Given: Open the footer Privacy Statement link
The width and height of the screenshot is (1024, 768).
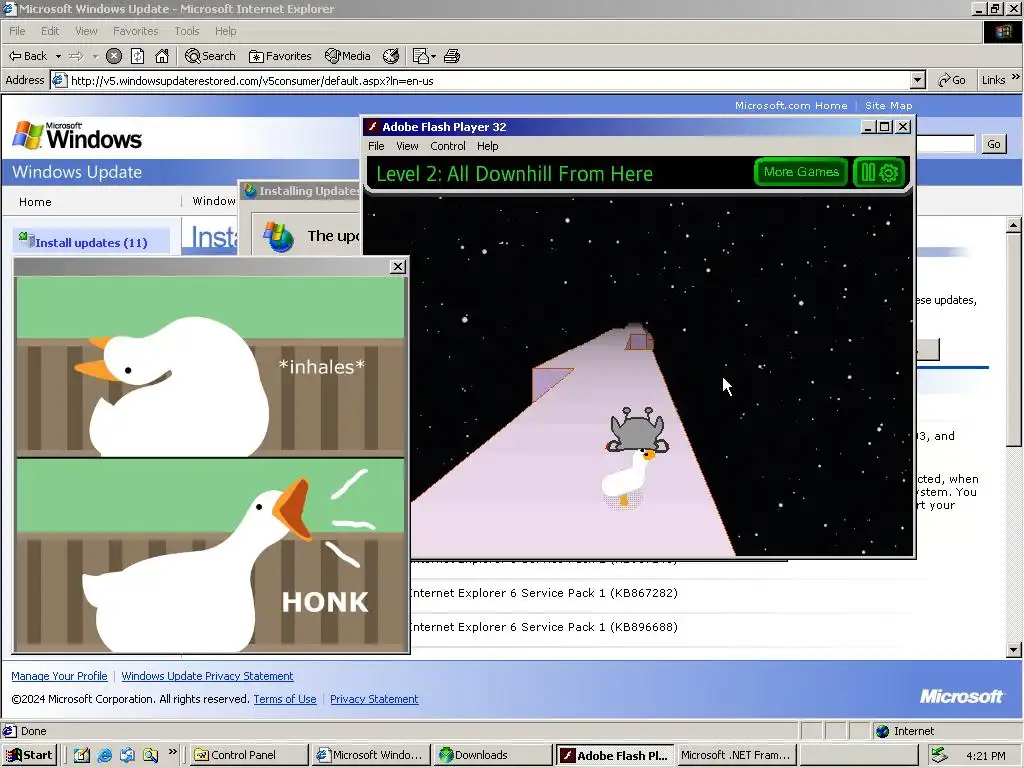Looking at the screenshot, I should (x=374, y=699).
